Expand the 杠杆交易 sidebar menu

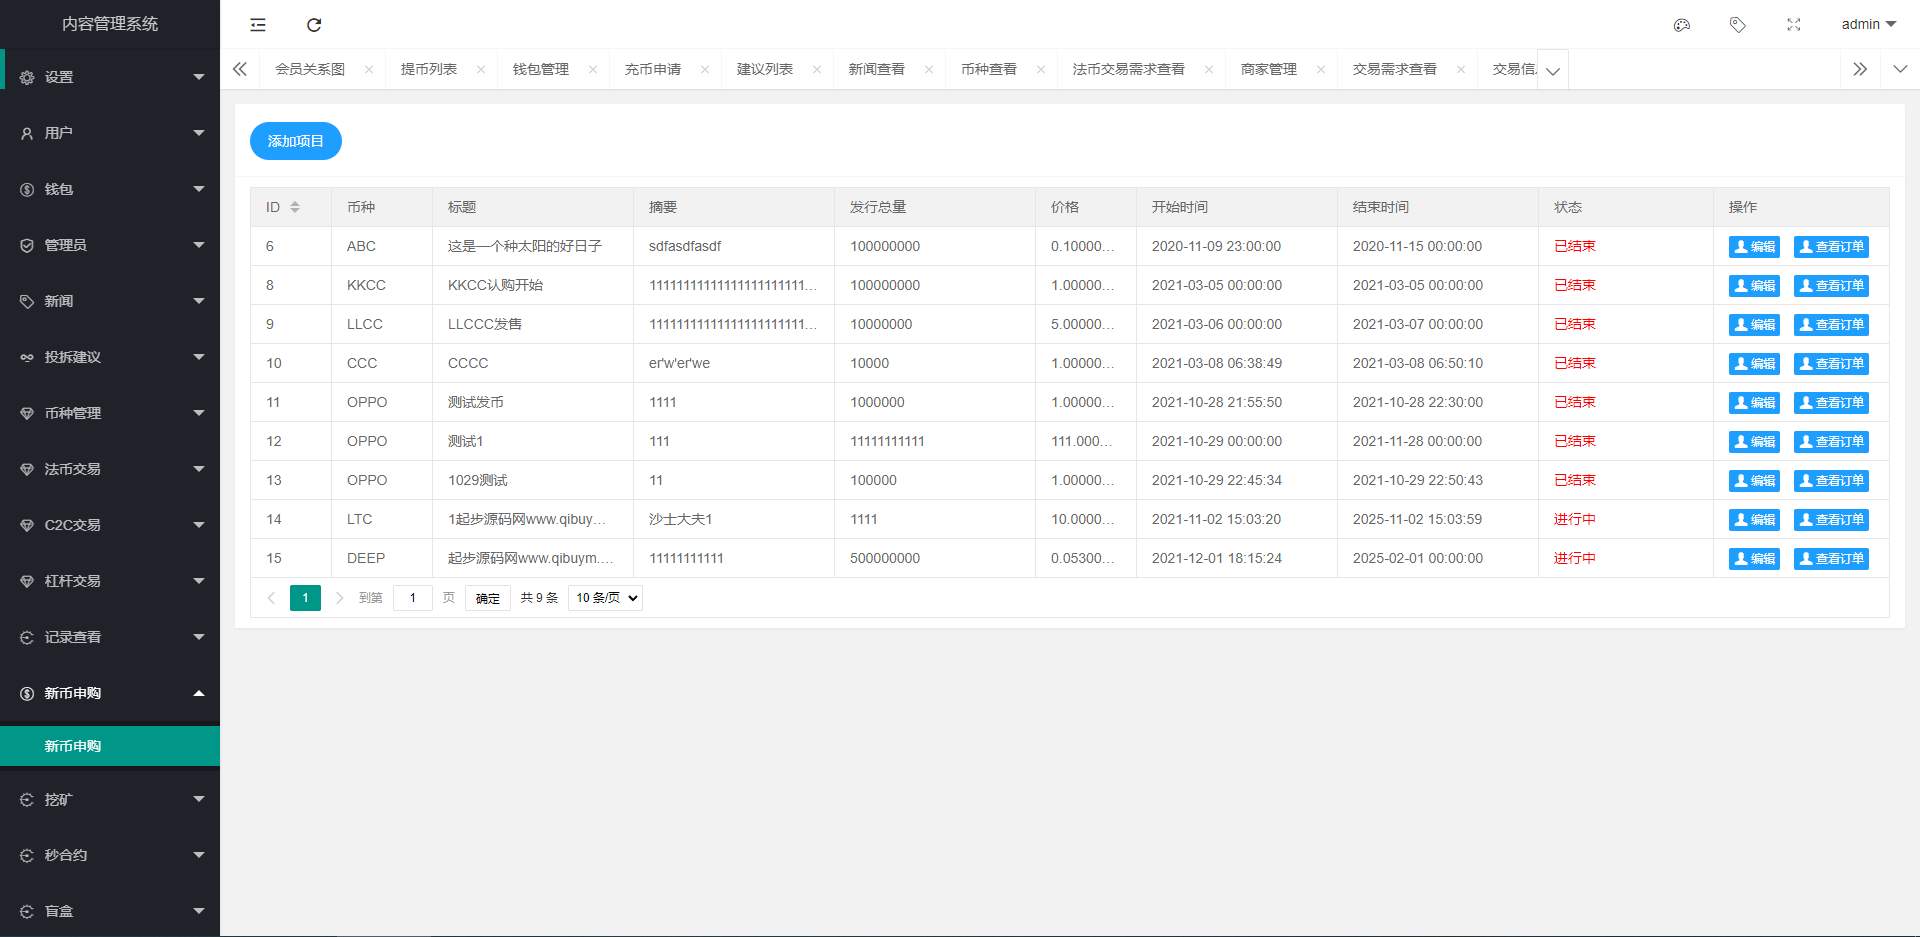coord(110,581)
